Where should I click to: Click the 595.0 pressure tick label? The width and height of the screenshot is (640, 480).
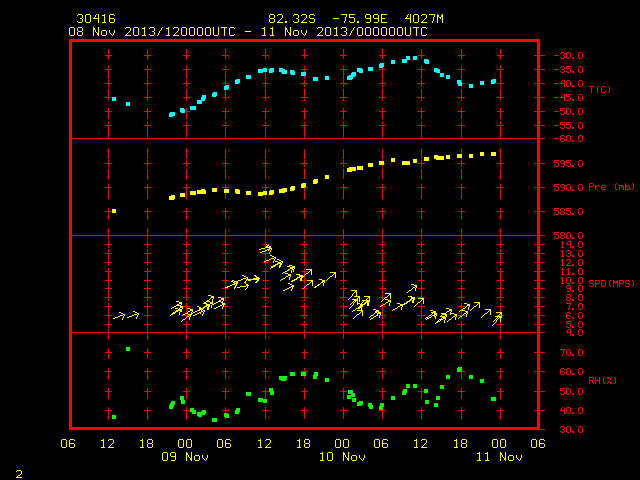[x=568, y=164]
